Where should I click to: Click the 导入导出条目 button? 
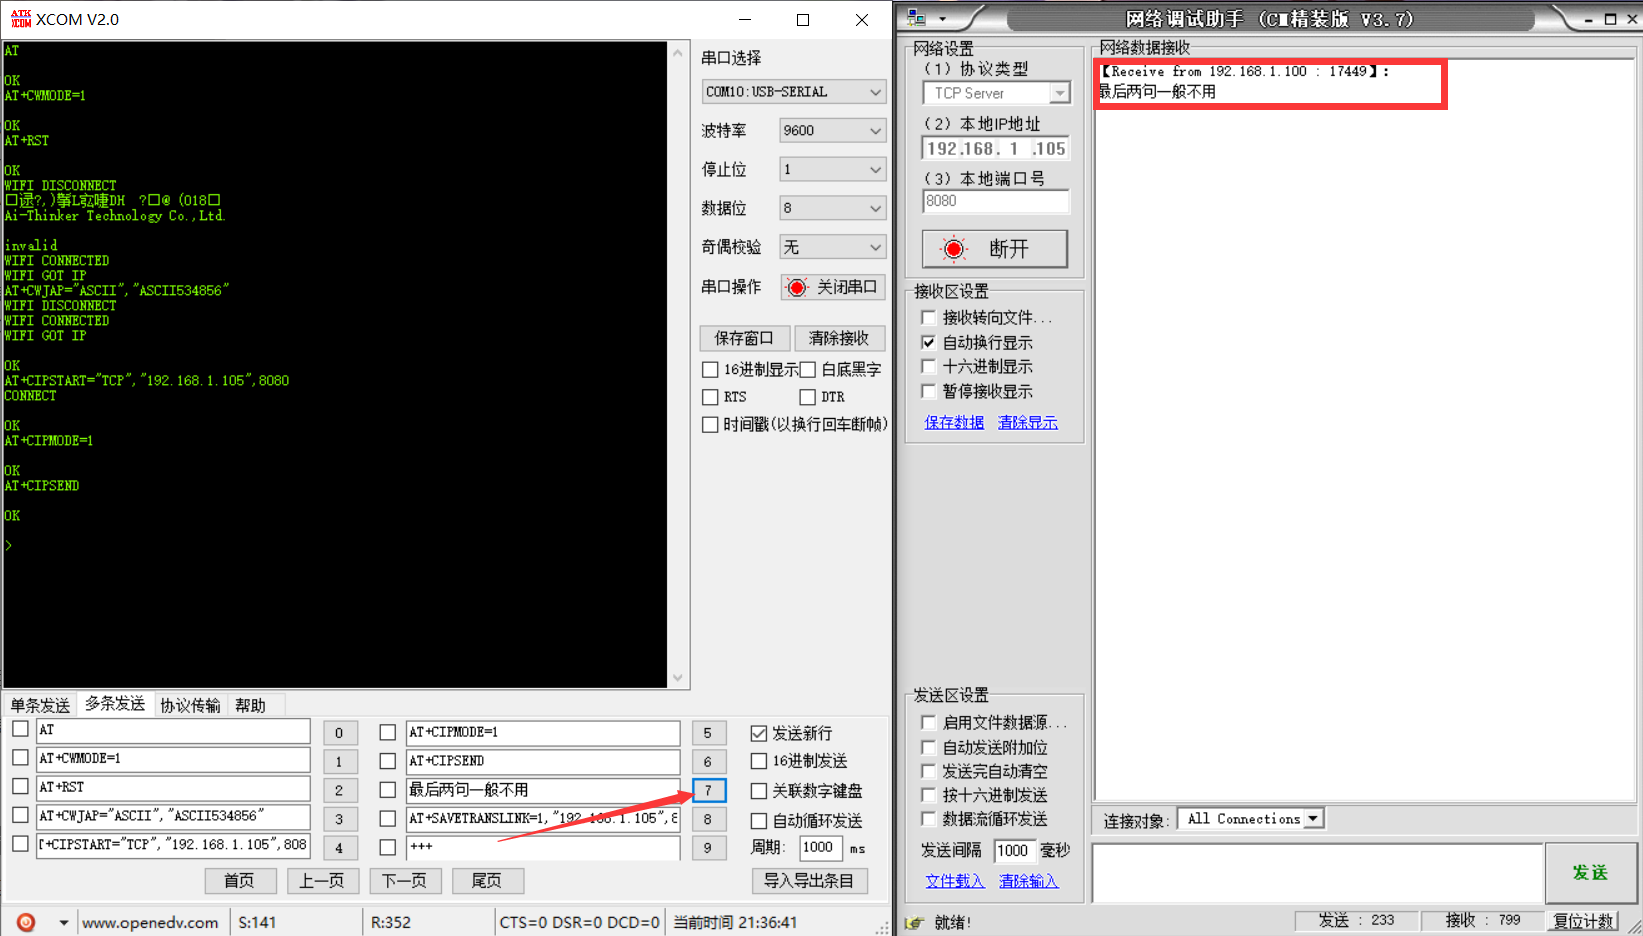[x=809, y=881]
